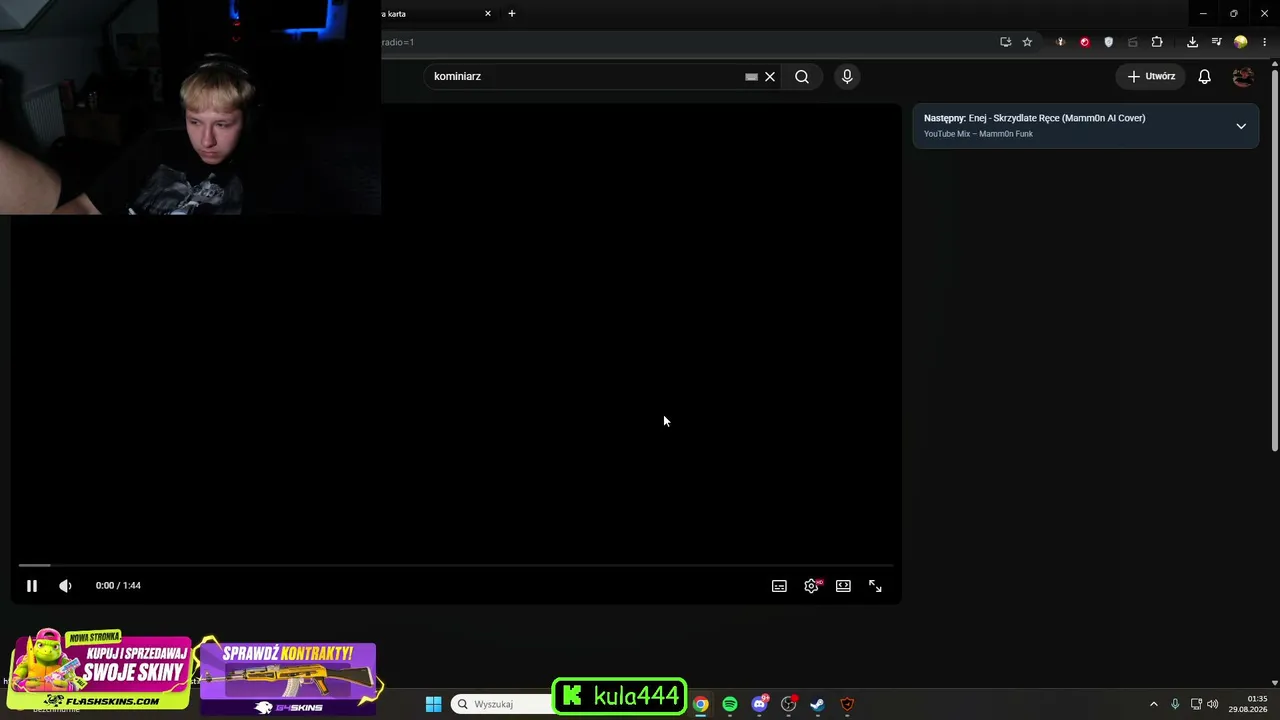The image size is (1280, 720).
Task: Open OBS Studio from taskbar
Action: point(788,704)
